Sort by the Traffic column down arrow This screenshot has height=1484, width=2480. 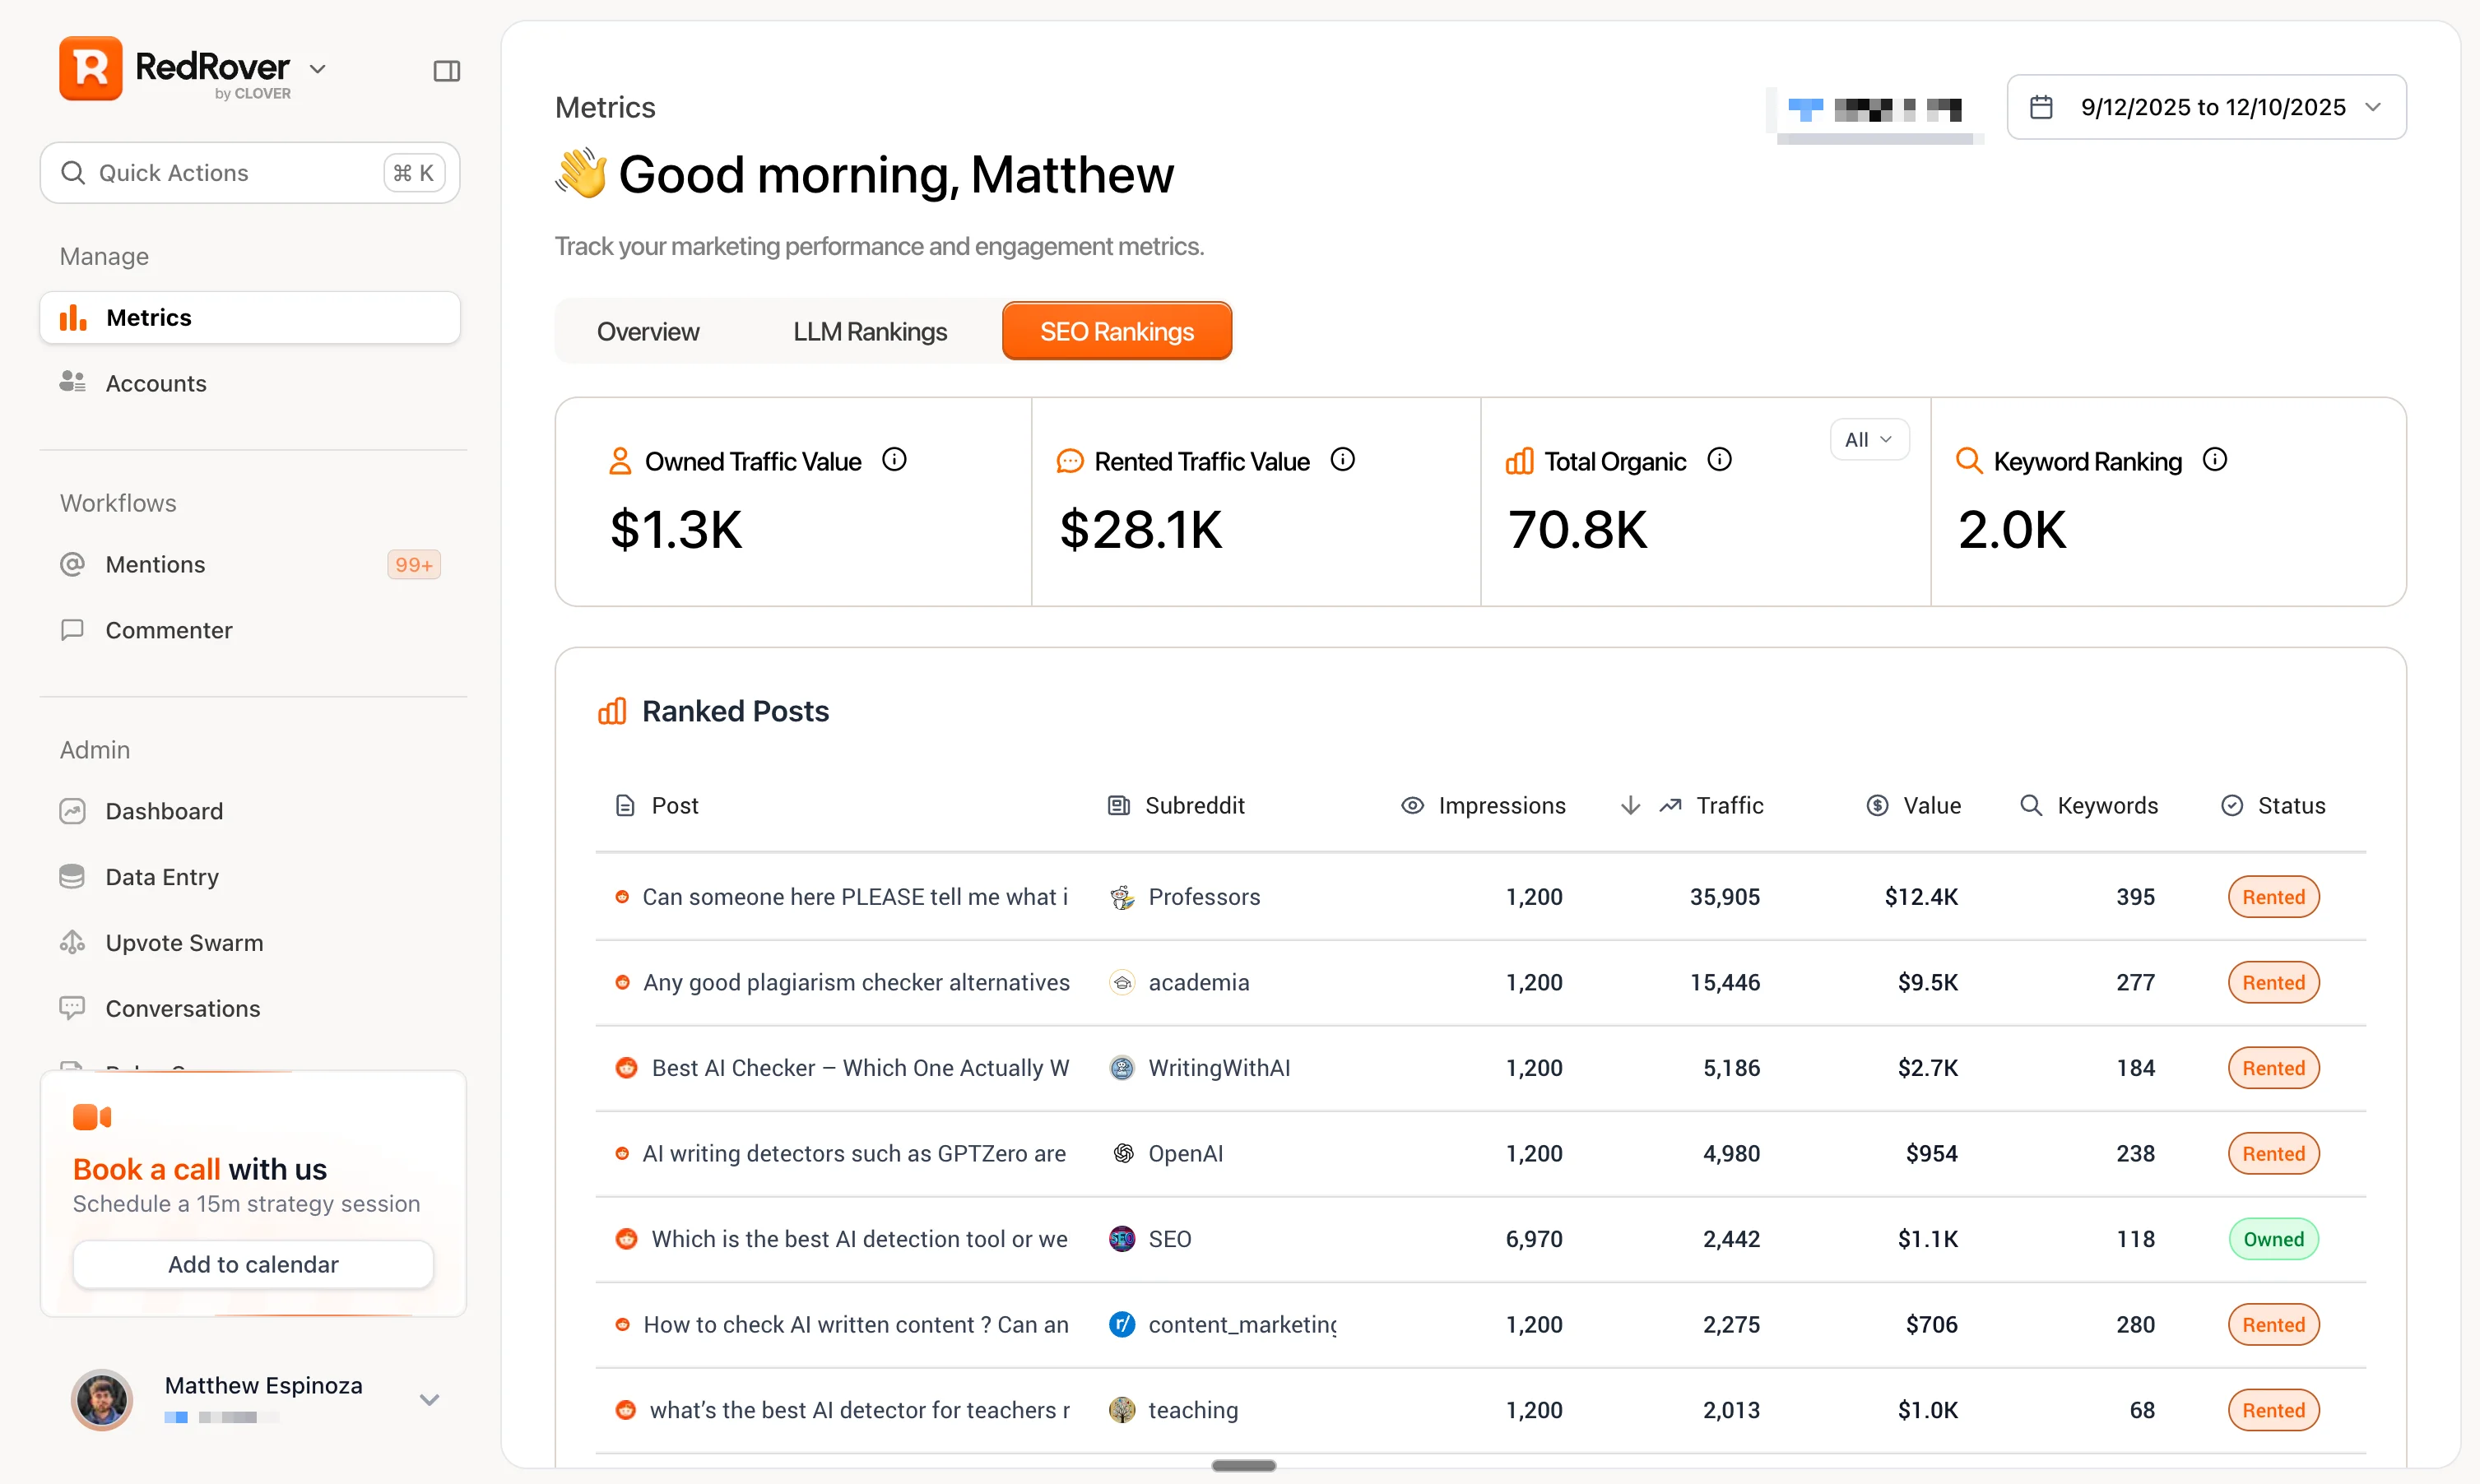click(1630, 806)
